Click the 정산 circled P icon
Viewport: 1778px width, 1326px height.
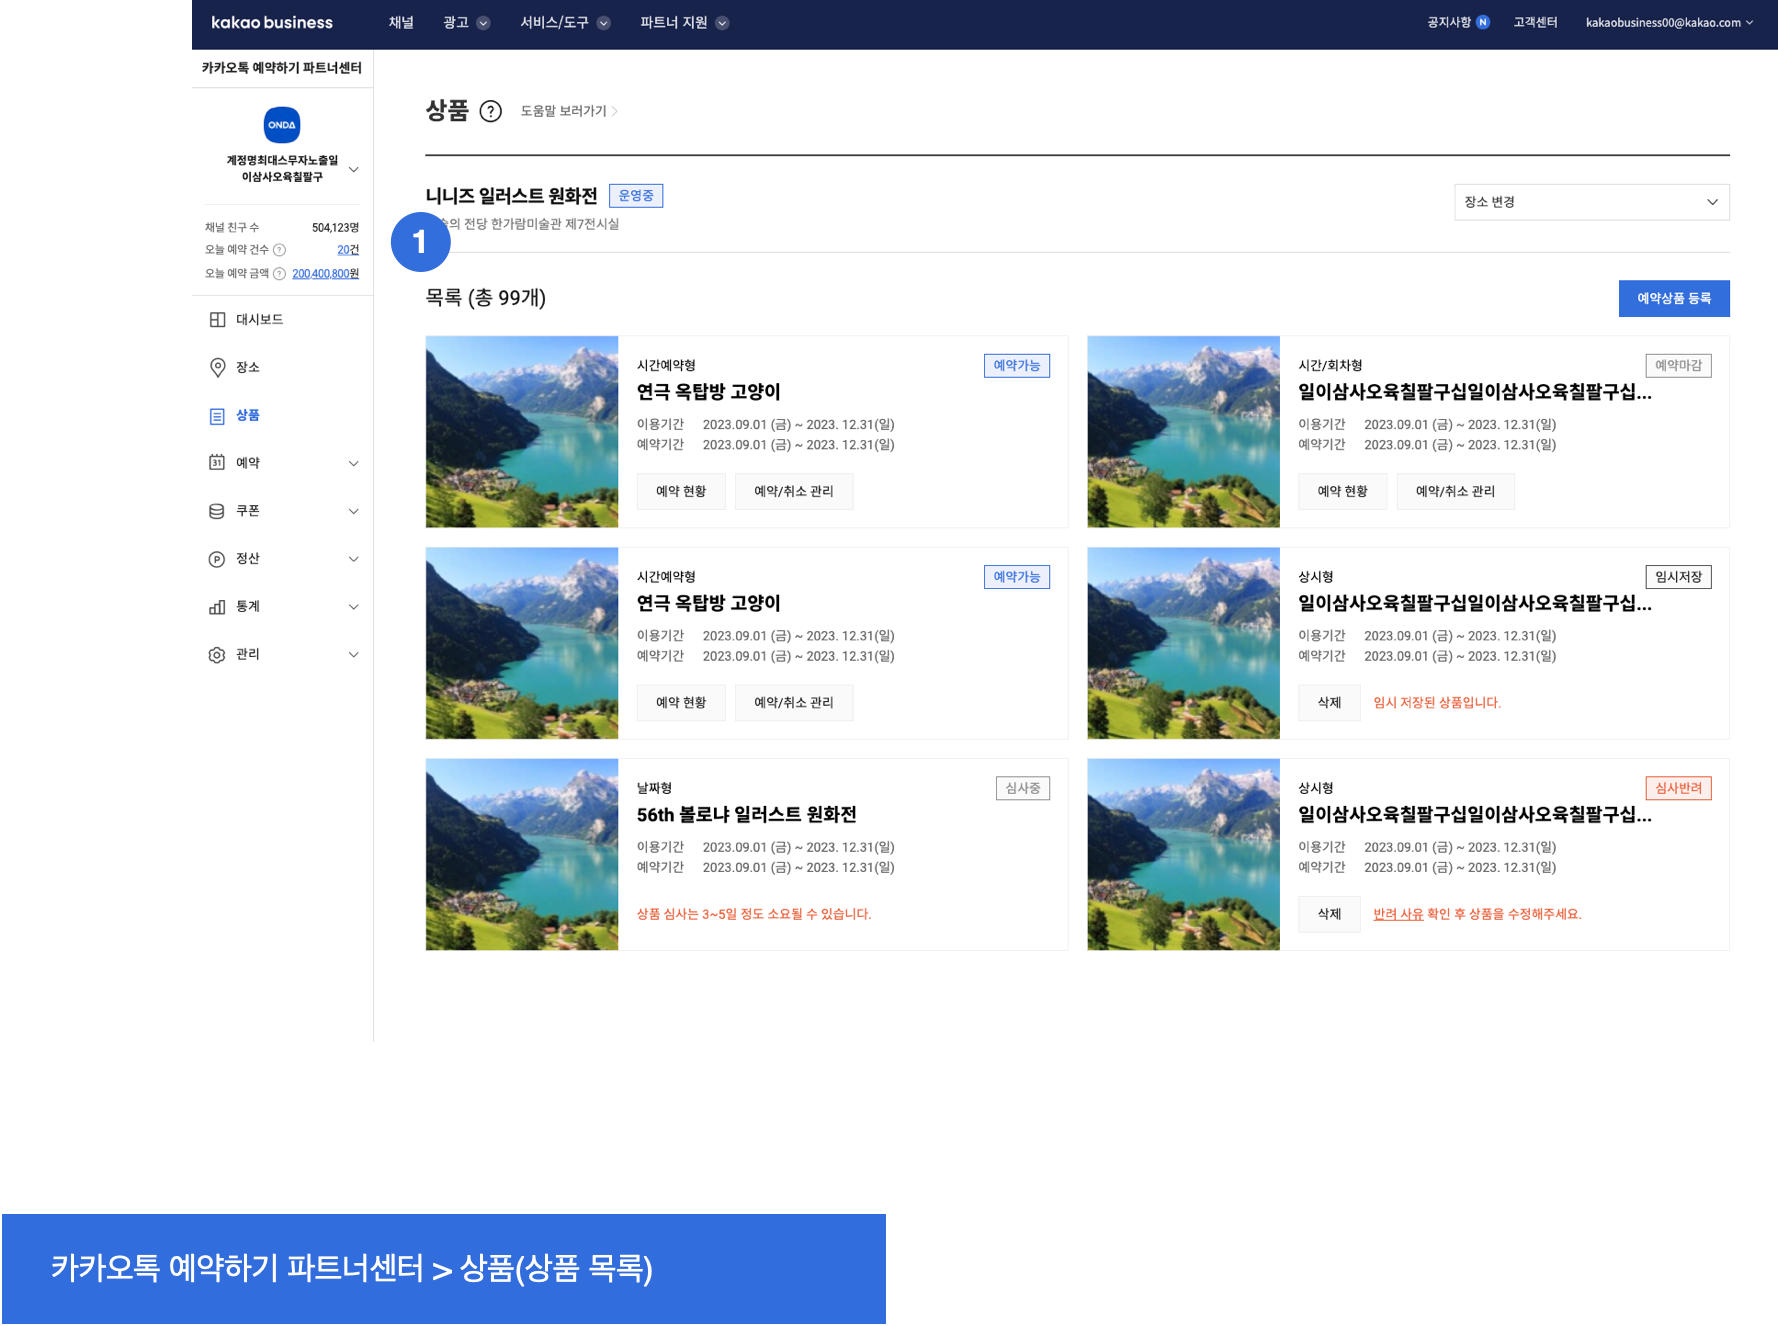[217, 559]
